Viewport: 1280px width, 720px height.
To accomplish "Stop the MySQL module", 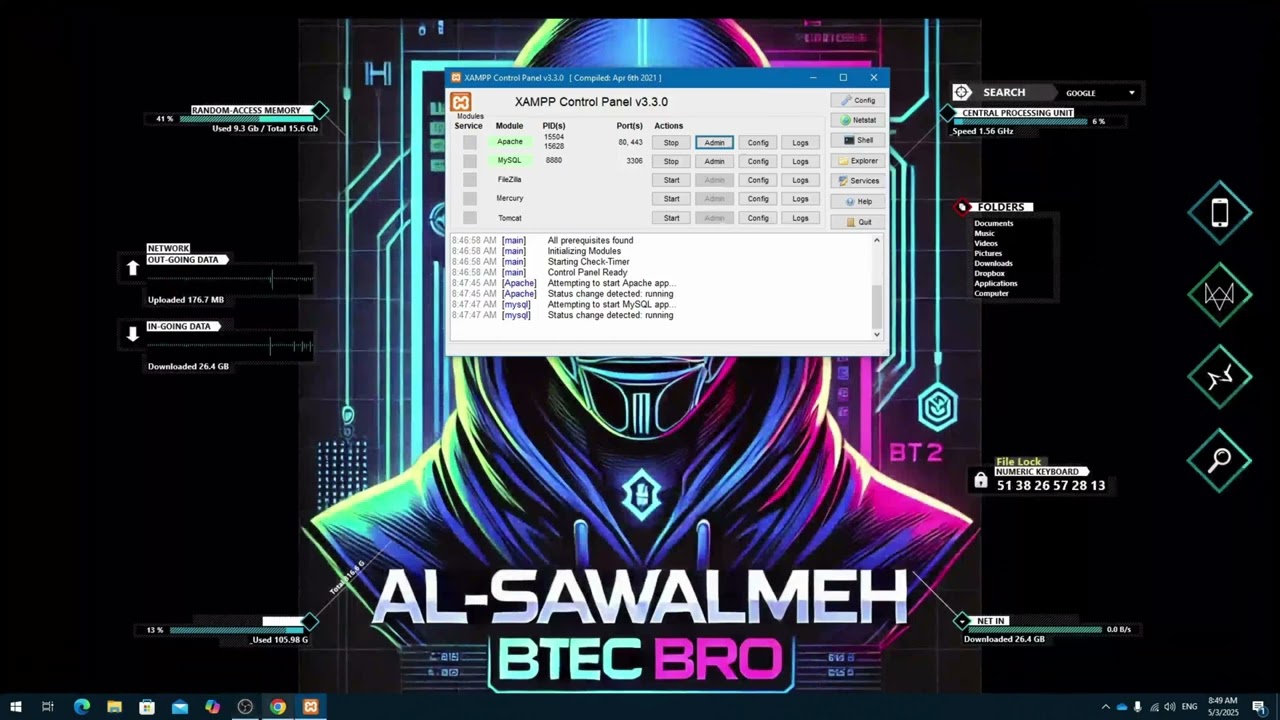I will [671, 161].
